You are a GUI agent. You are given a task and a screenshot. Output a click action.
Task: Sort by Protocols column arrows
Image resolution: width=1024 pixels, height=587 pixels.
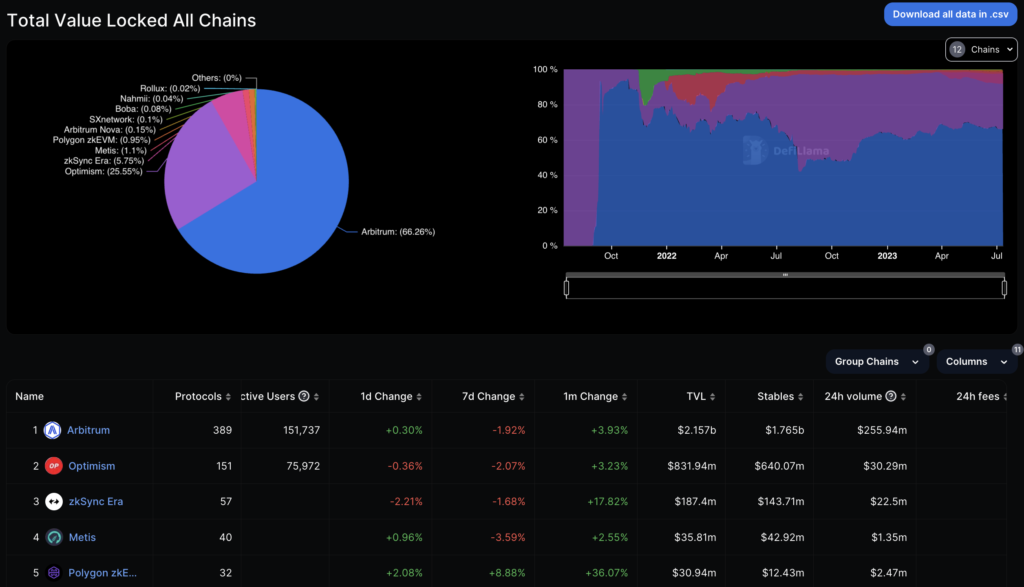228,397
